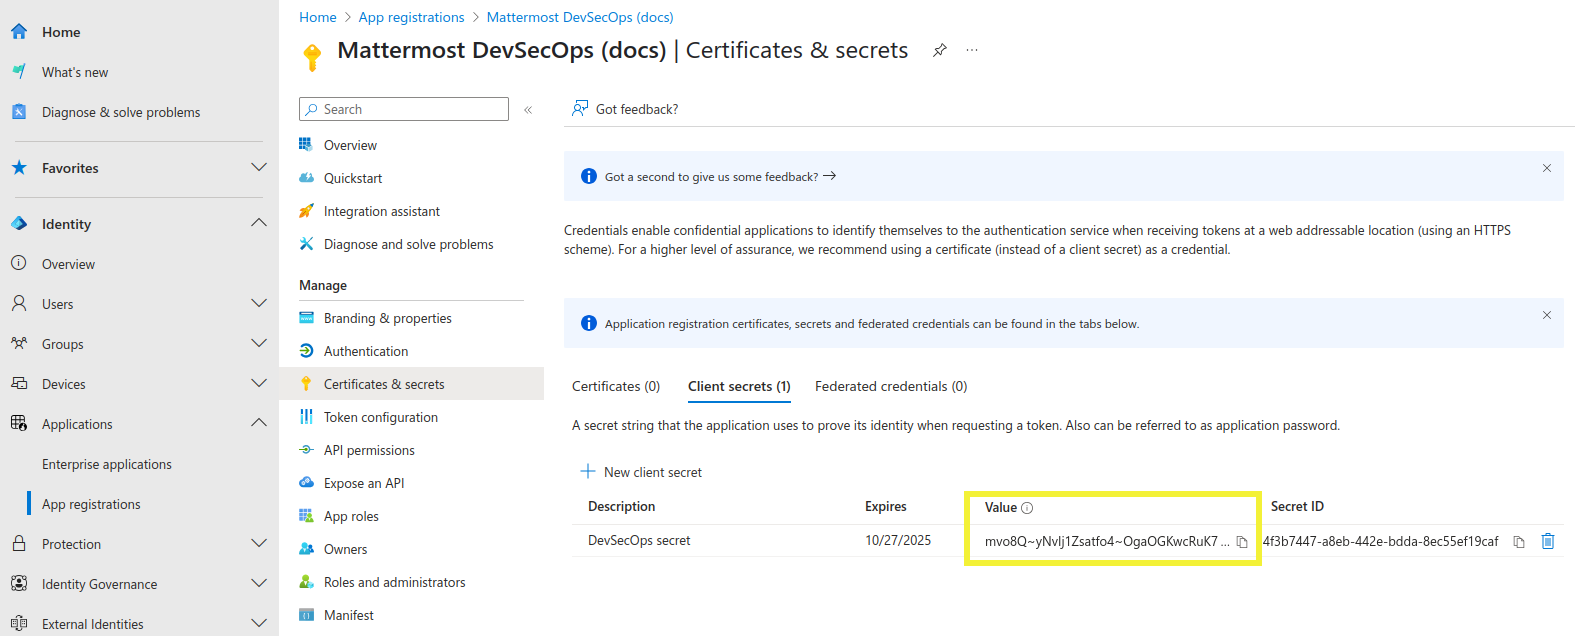
Task: Open the Federated credentials (0) tab
Action: tap(891, 386)
